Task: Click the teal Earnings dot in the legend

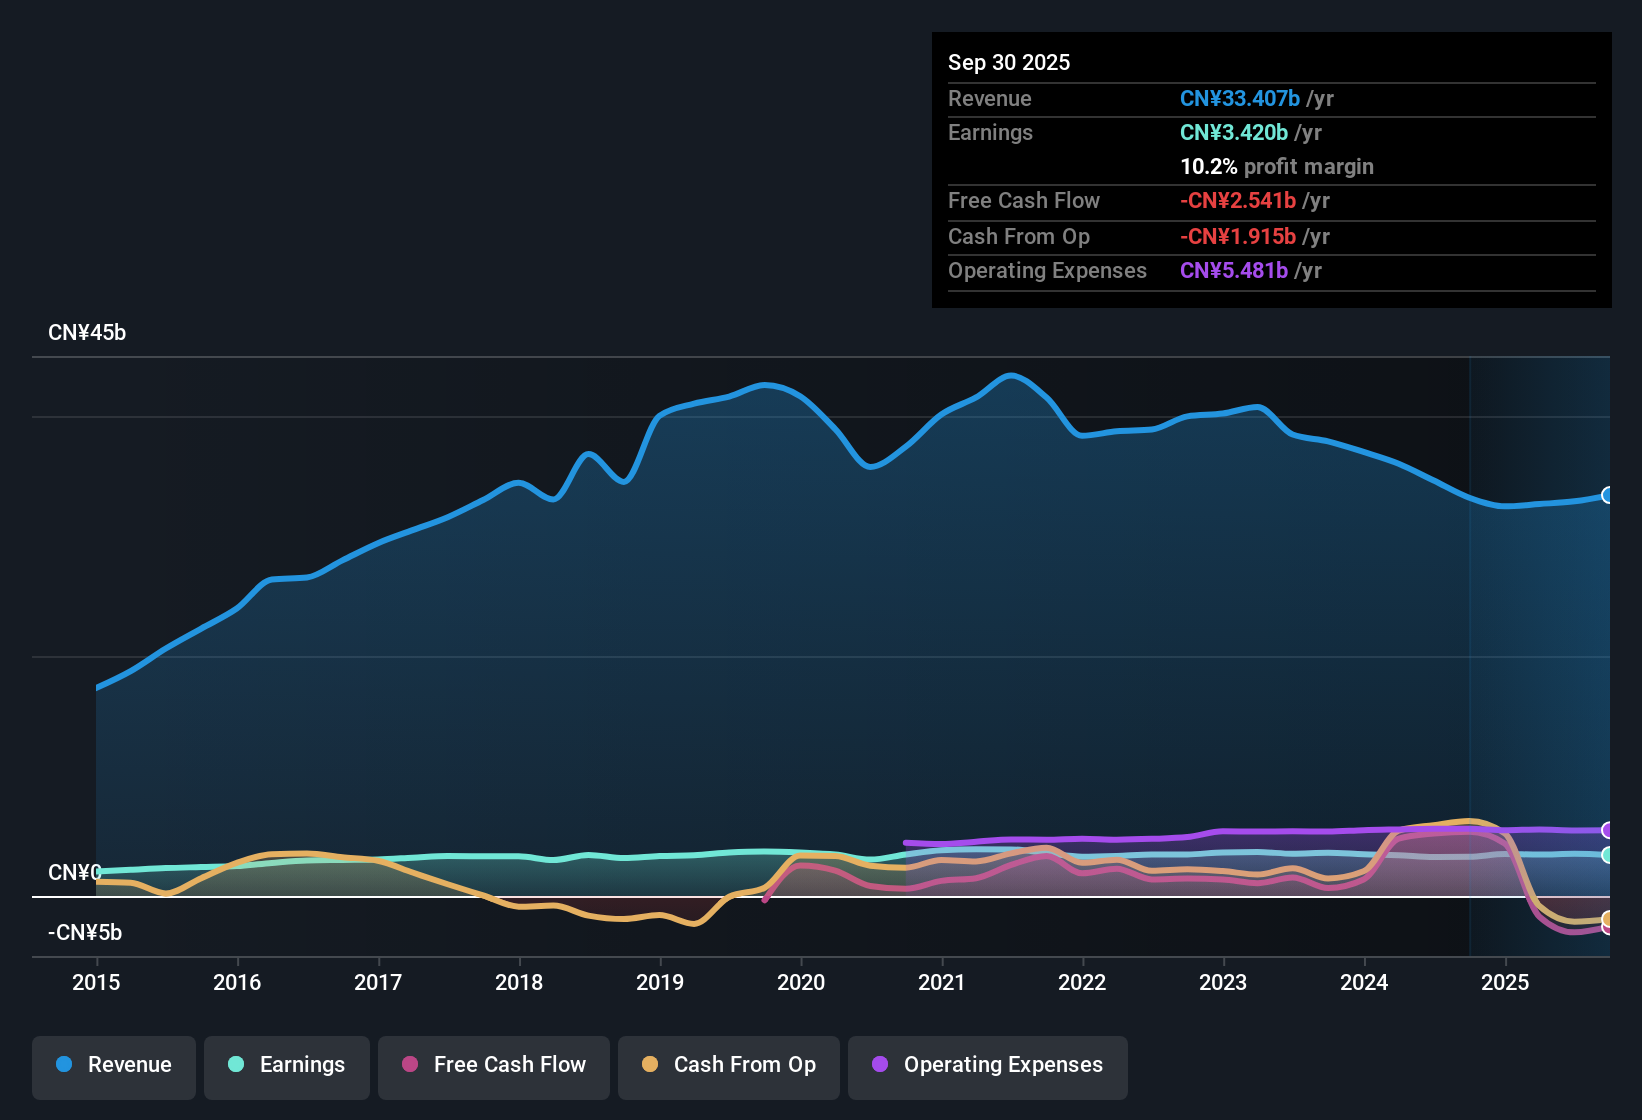Action: coord(236,1065)
